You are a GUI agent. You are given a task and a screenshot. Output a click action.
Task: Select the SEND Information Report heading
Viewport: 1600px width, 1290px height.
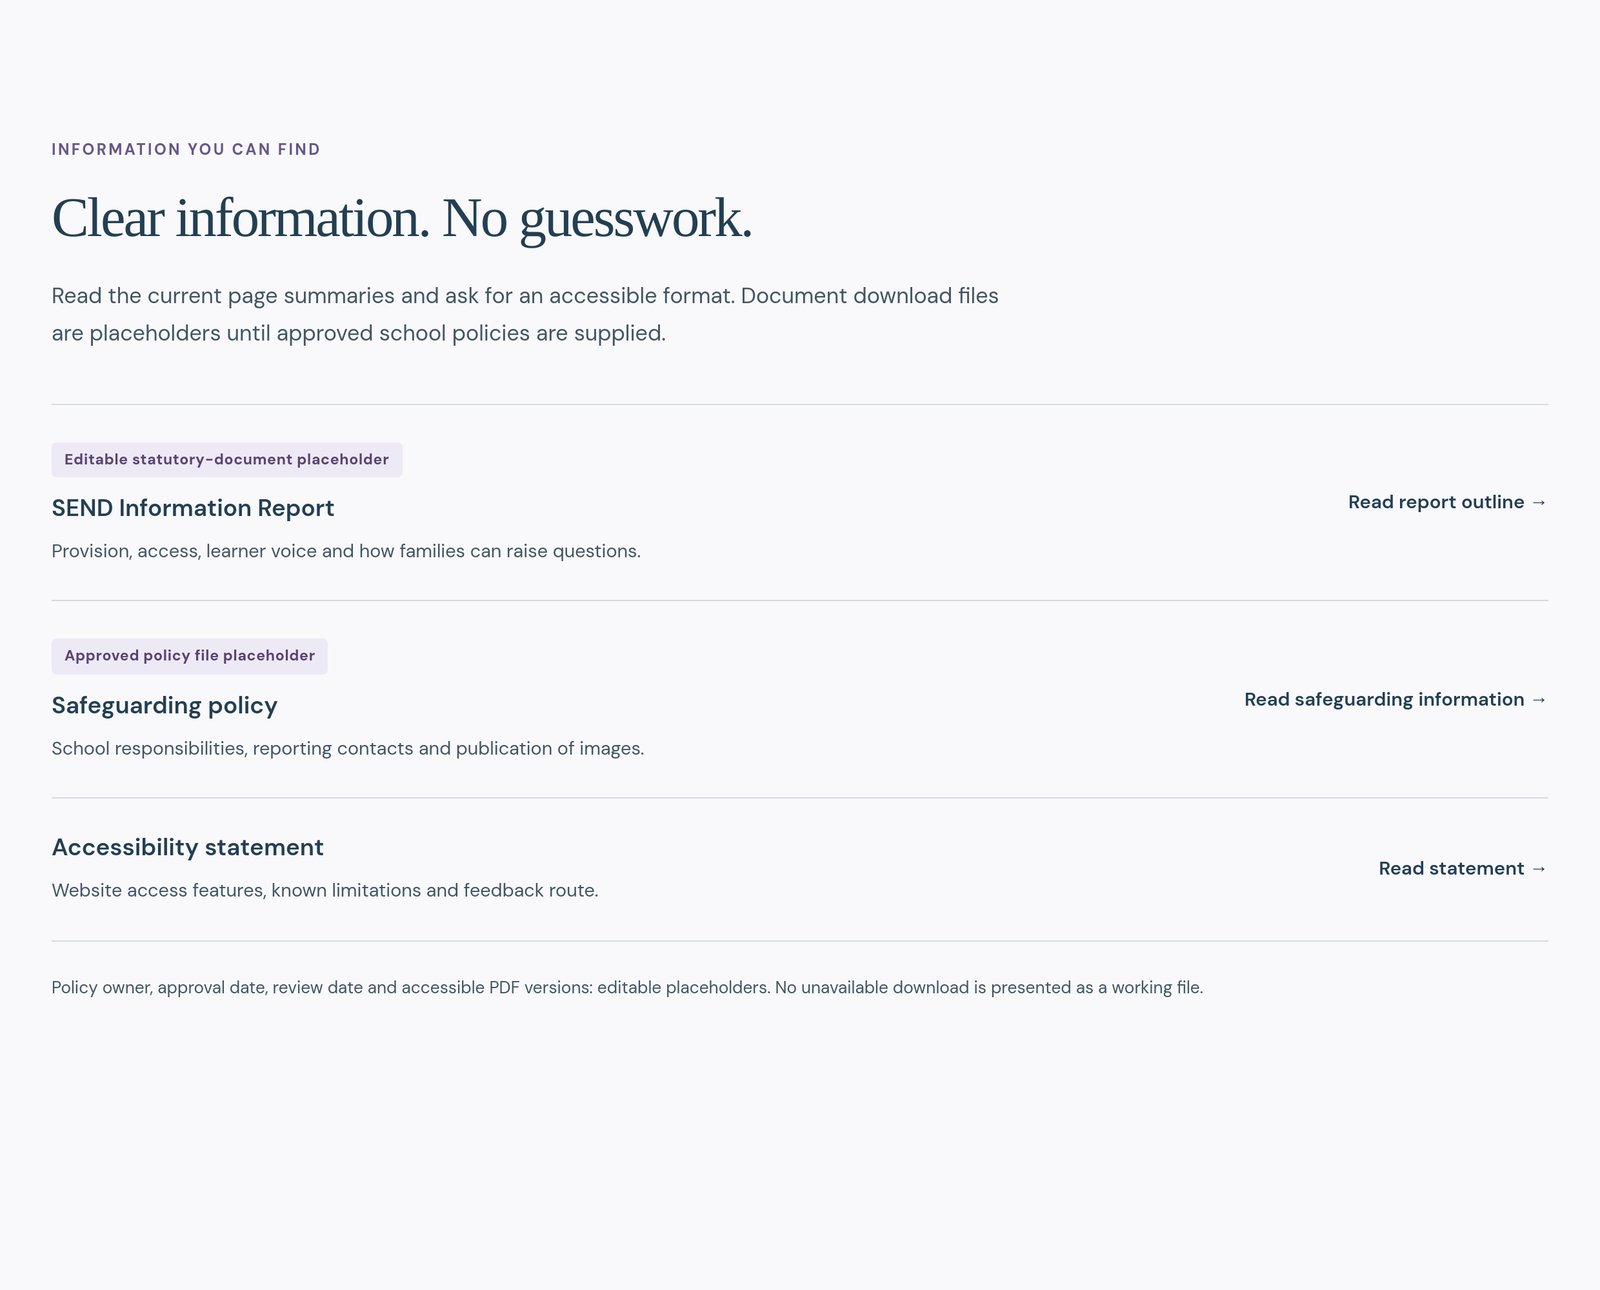click(193, 508)
